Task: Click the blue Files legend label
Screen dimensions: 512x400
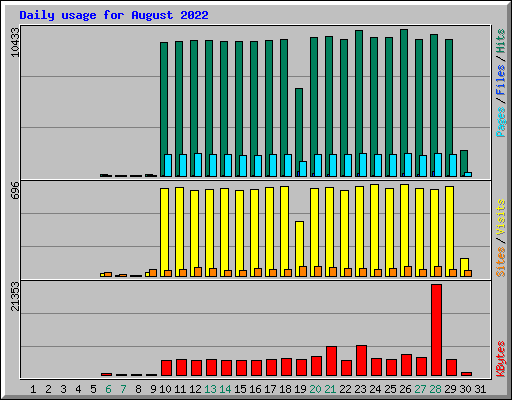Action: 500,80
